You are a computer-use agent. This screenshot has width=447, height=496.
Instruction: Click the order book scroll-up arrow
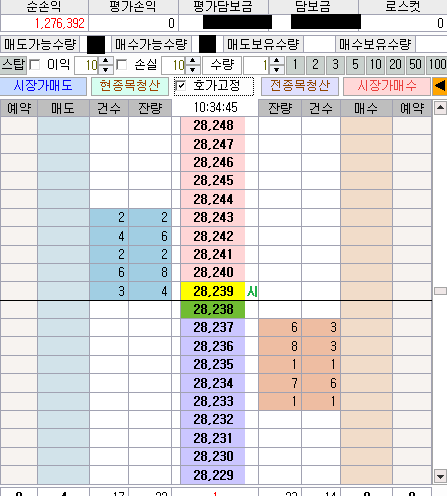pyautogui.click(x=440, y=108)
